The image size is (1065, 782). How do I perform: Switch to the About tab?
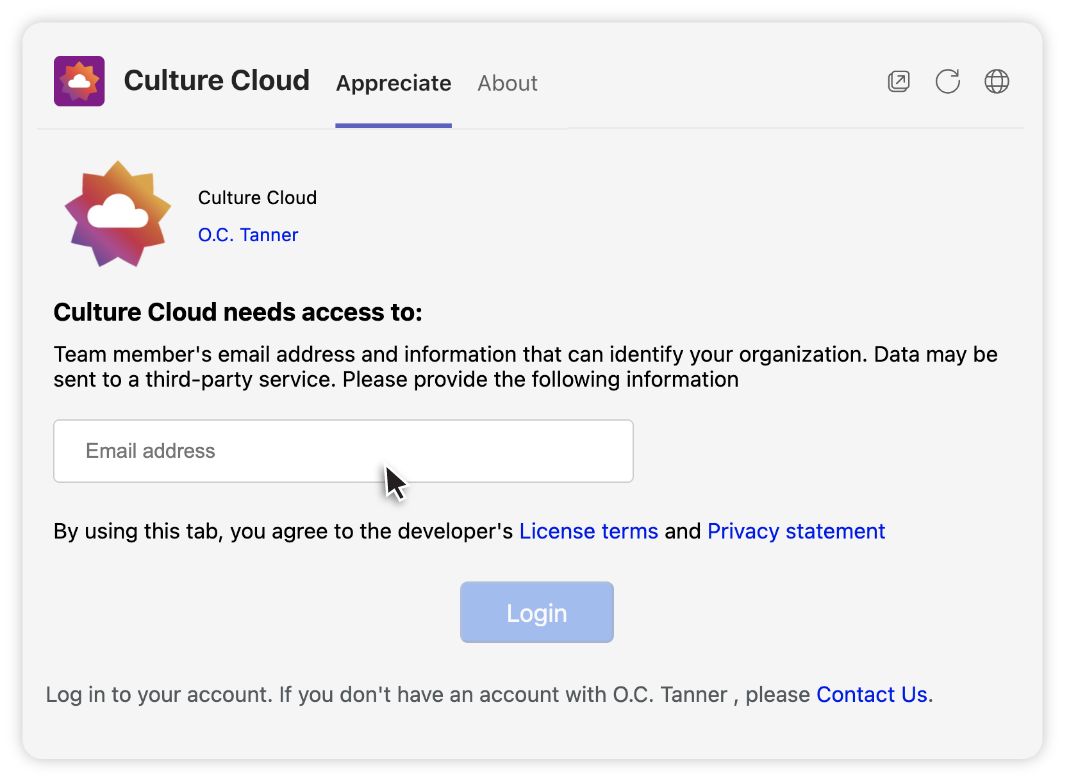(507, 83)
